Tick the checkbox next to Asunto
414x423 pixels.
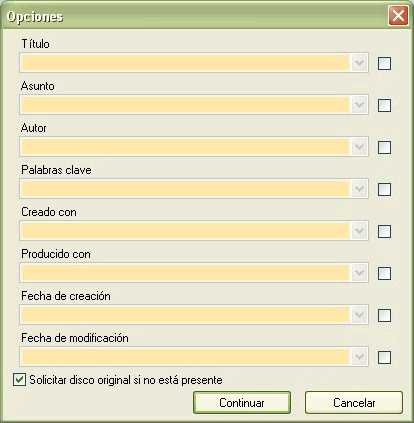tap(384, 105)
